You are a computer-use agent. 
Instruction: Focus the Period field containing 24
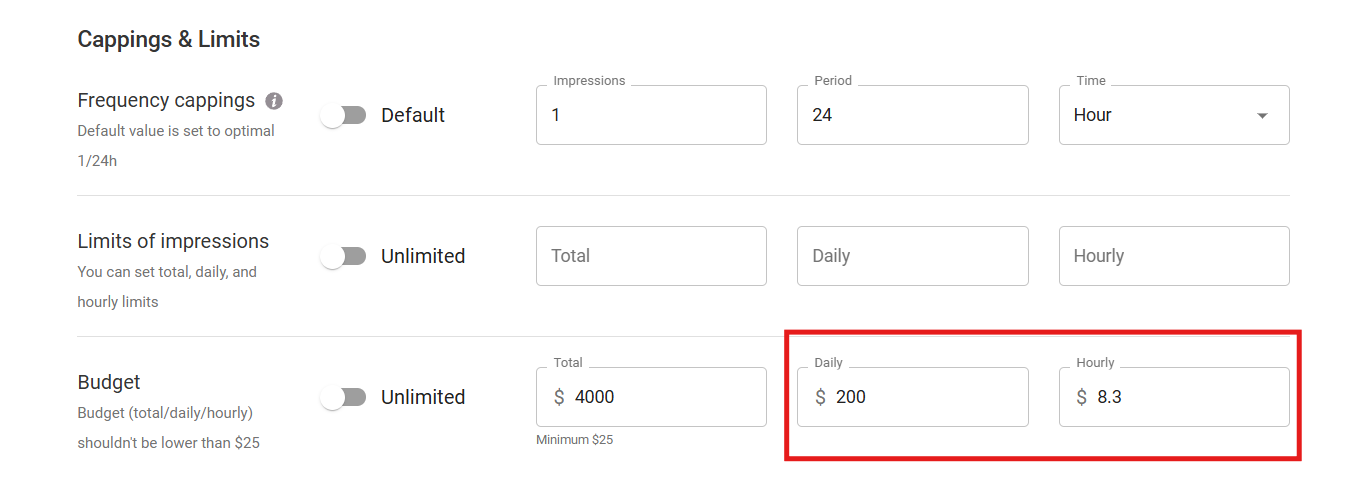point(912,115)
